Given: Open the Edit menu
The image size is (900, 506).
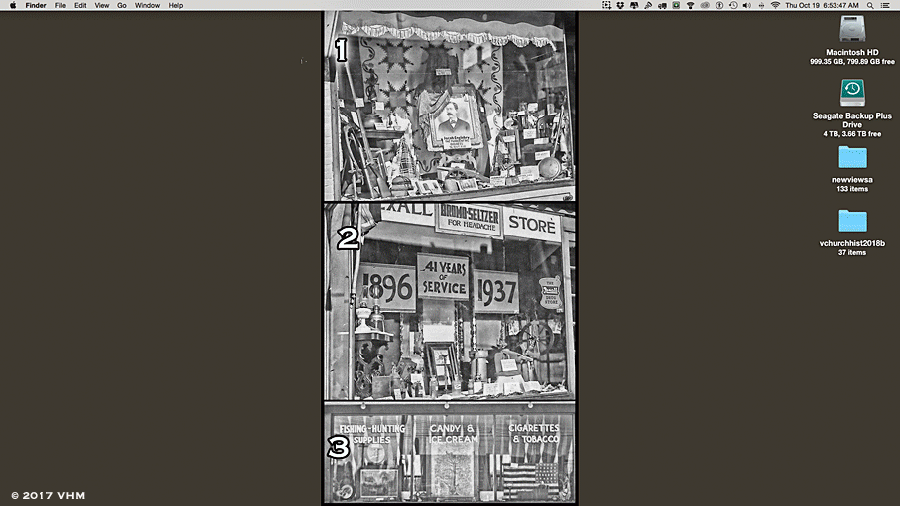Looking at the screenshot, I should click(80, 5).
